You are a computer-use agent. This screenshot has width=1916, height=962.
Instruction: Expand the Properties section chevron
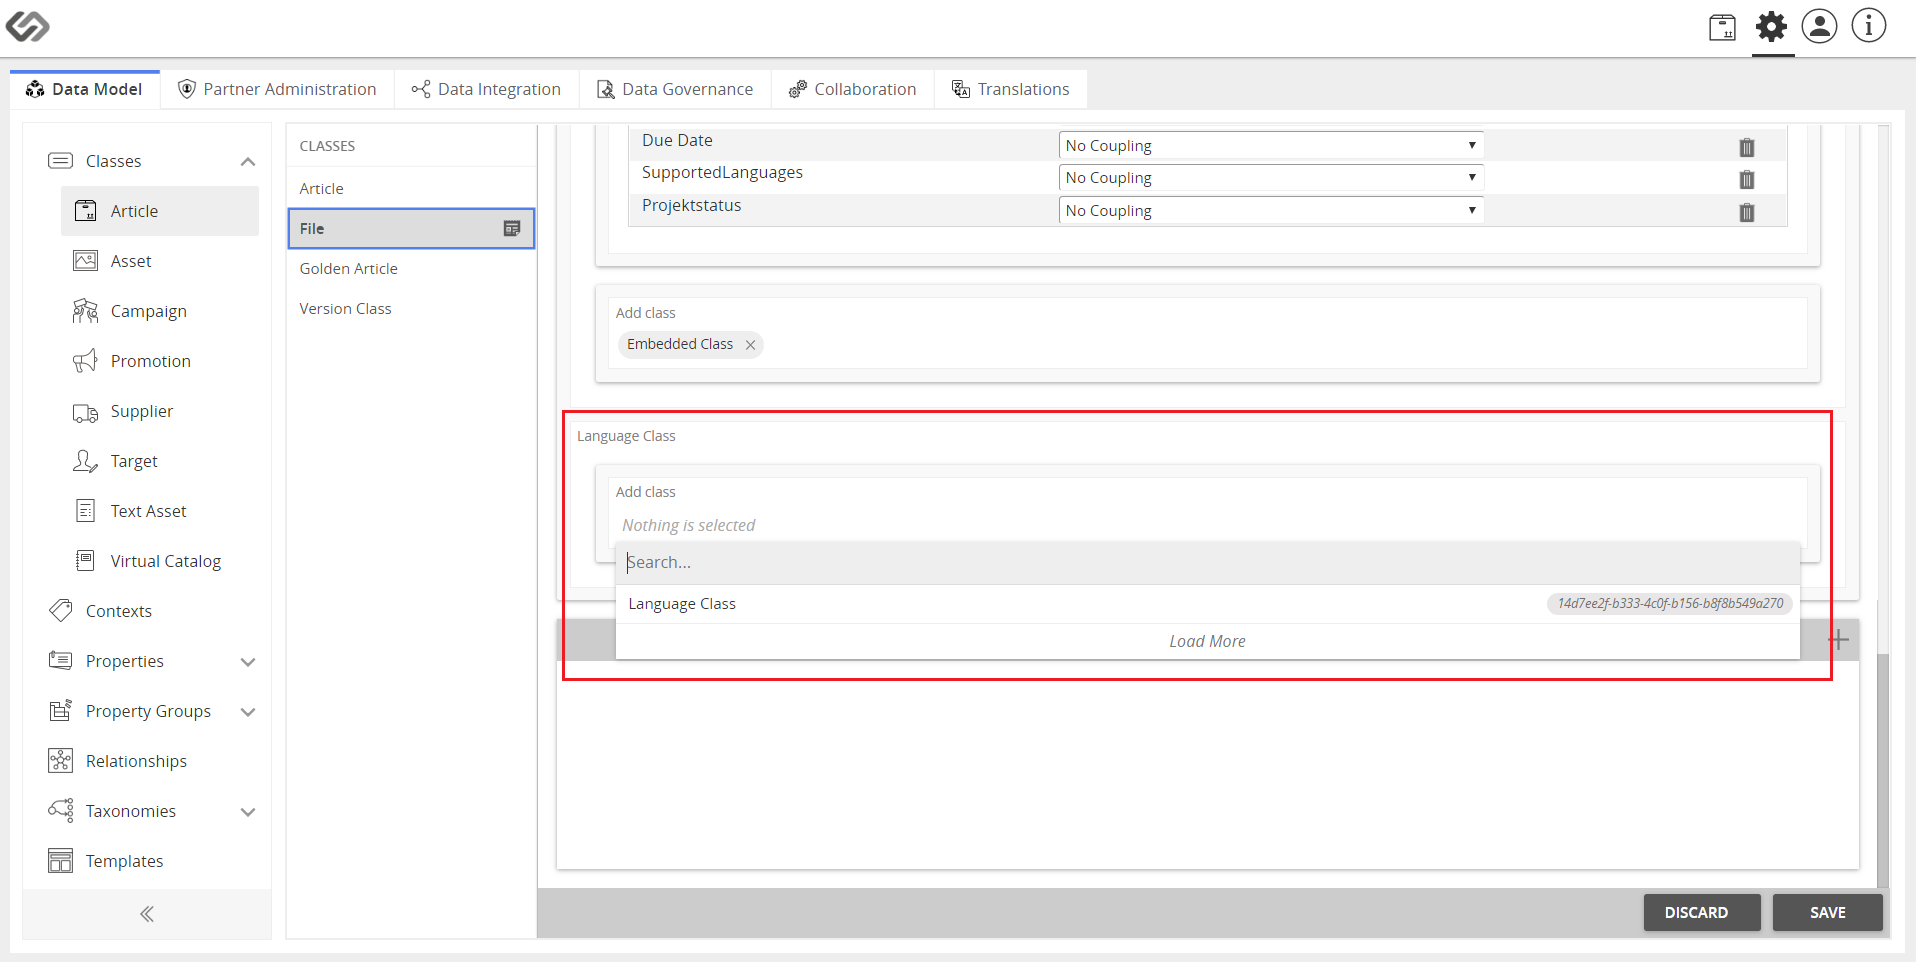tap(248, 662)
